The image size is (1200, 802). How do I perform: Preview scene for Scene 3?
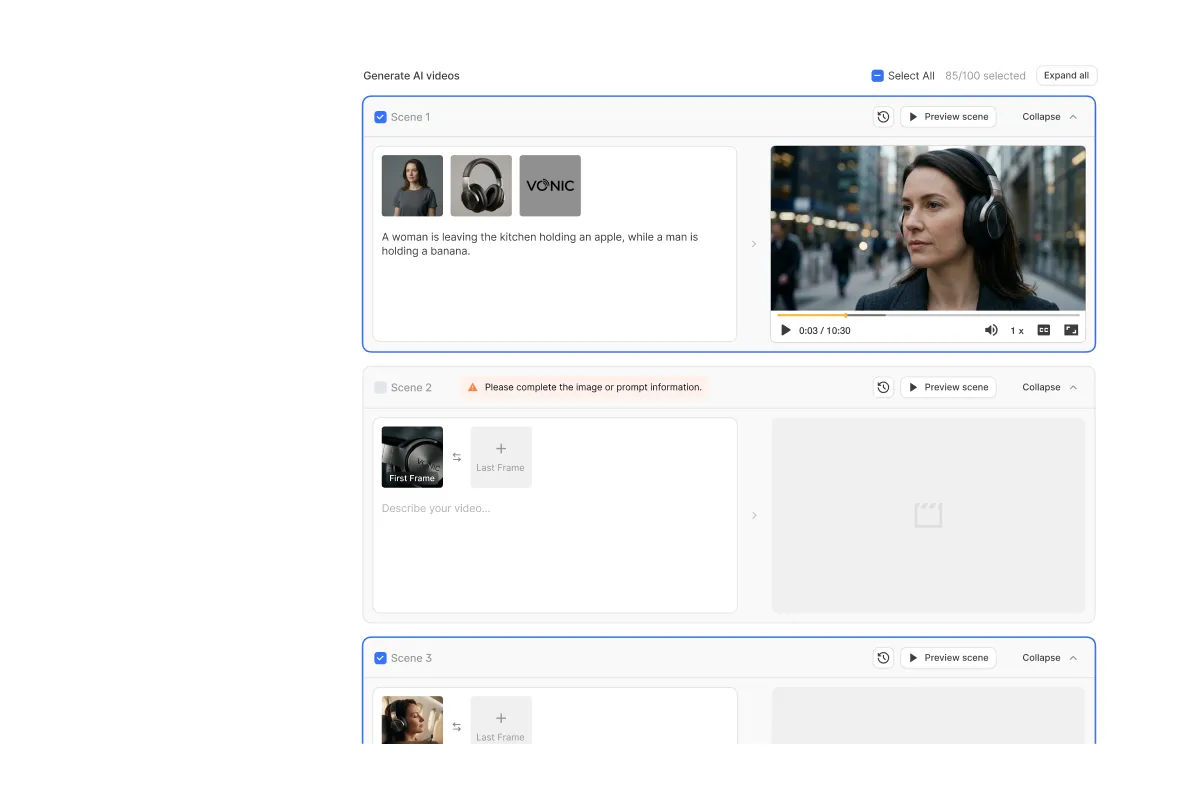948,658
